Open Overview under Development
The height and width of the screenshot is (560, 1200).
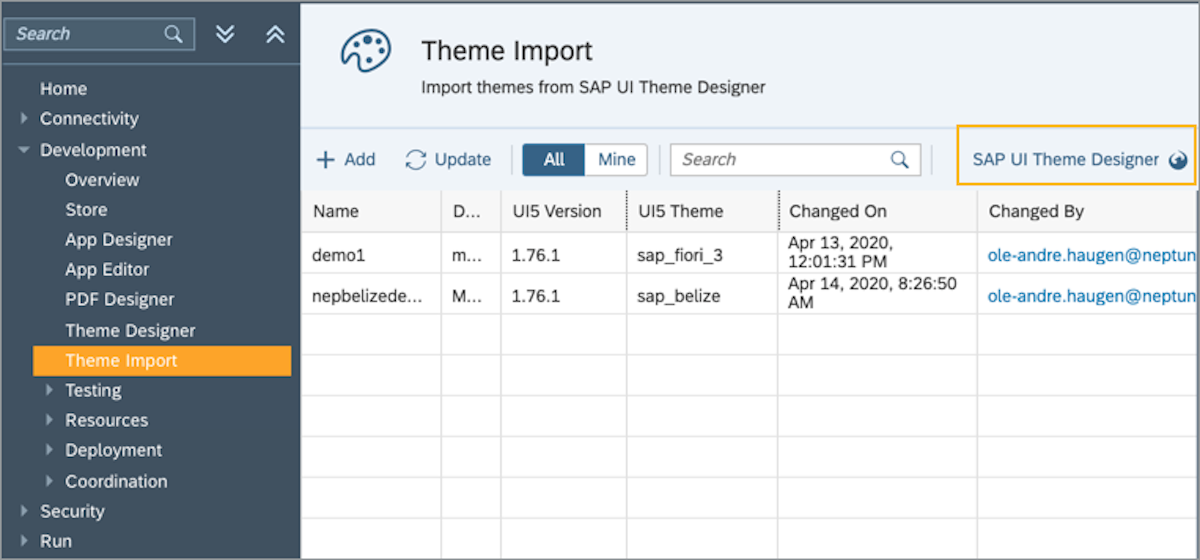(102, 180)
